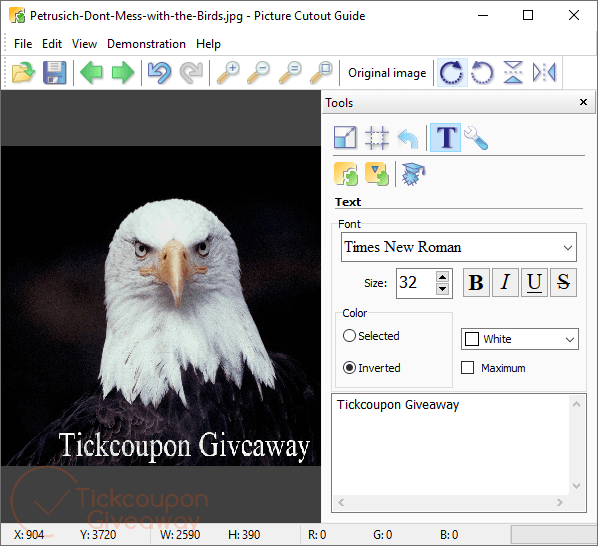Click the X: 904 status value
The width and height of the screenshot is (598, 546).
29,535
